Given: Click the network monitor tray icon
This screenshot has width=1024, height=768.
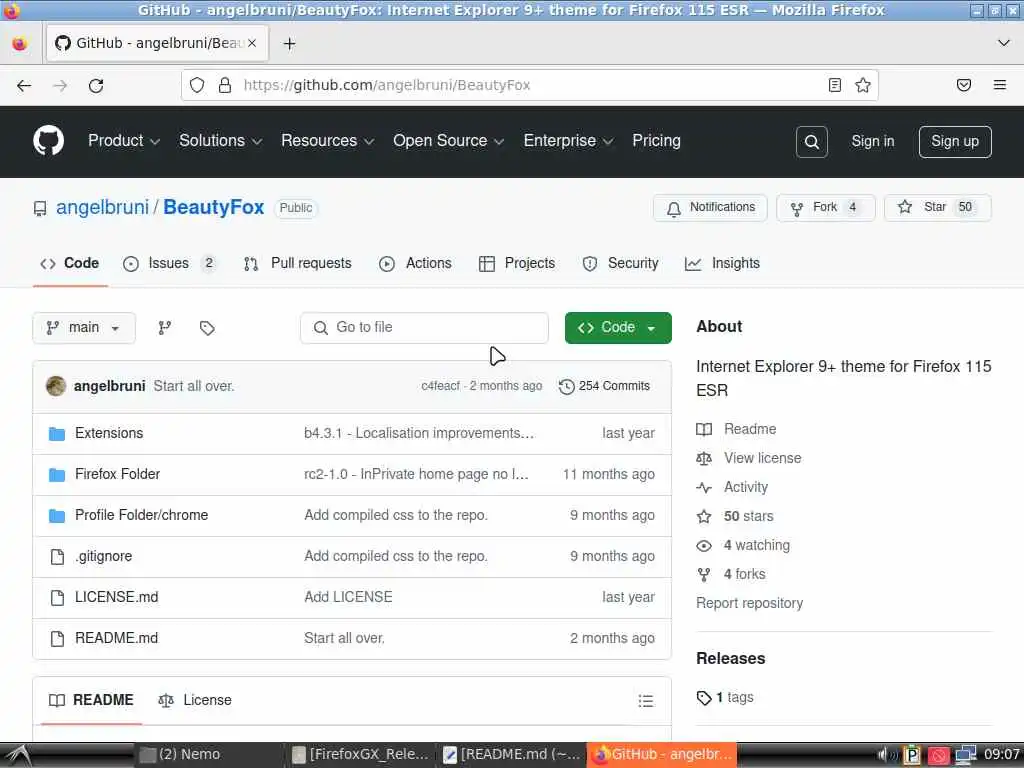Looking at the screenshot, I should click(x=965, y=755).
